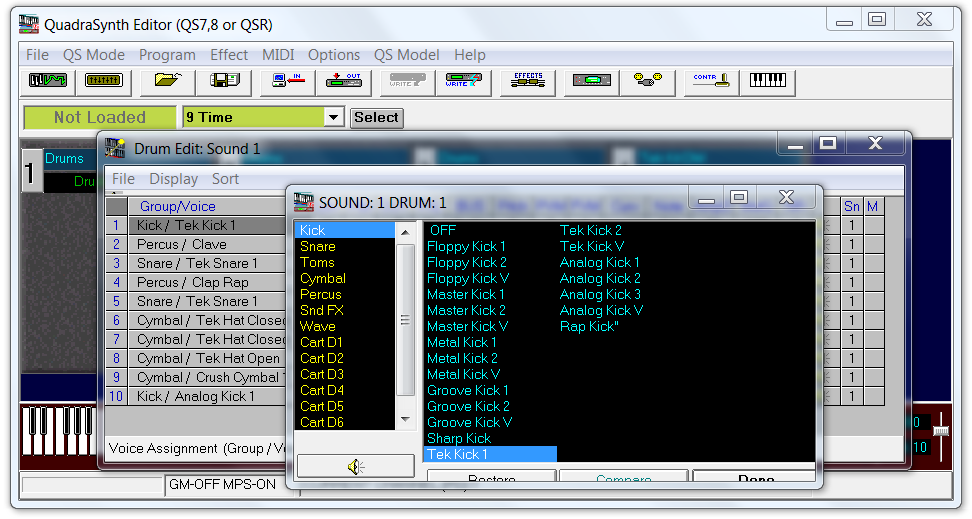This screenshot has height=519, width=972.
Task: Click the colored WRITE toolbar icon
Action: [467, 82]
